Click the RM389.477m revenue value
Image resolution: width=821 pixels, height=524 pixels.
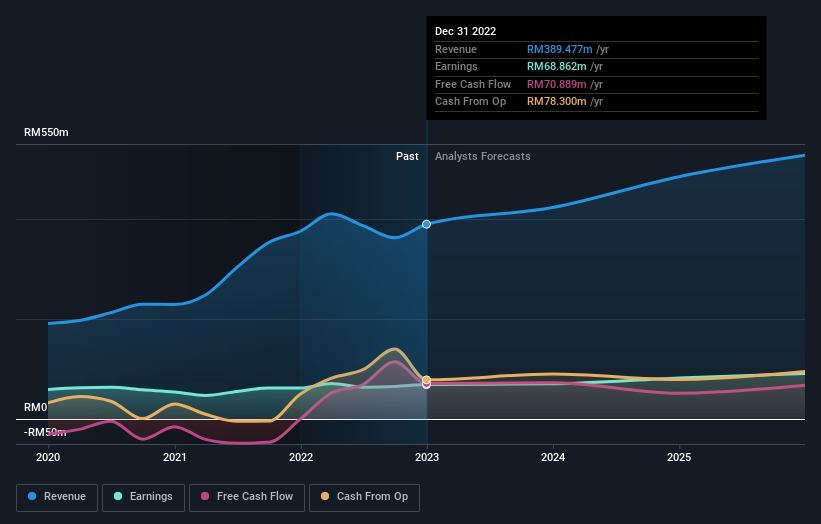(560, 49)
